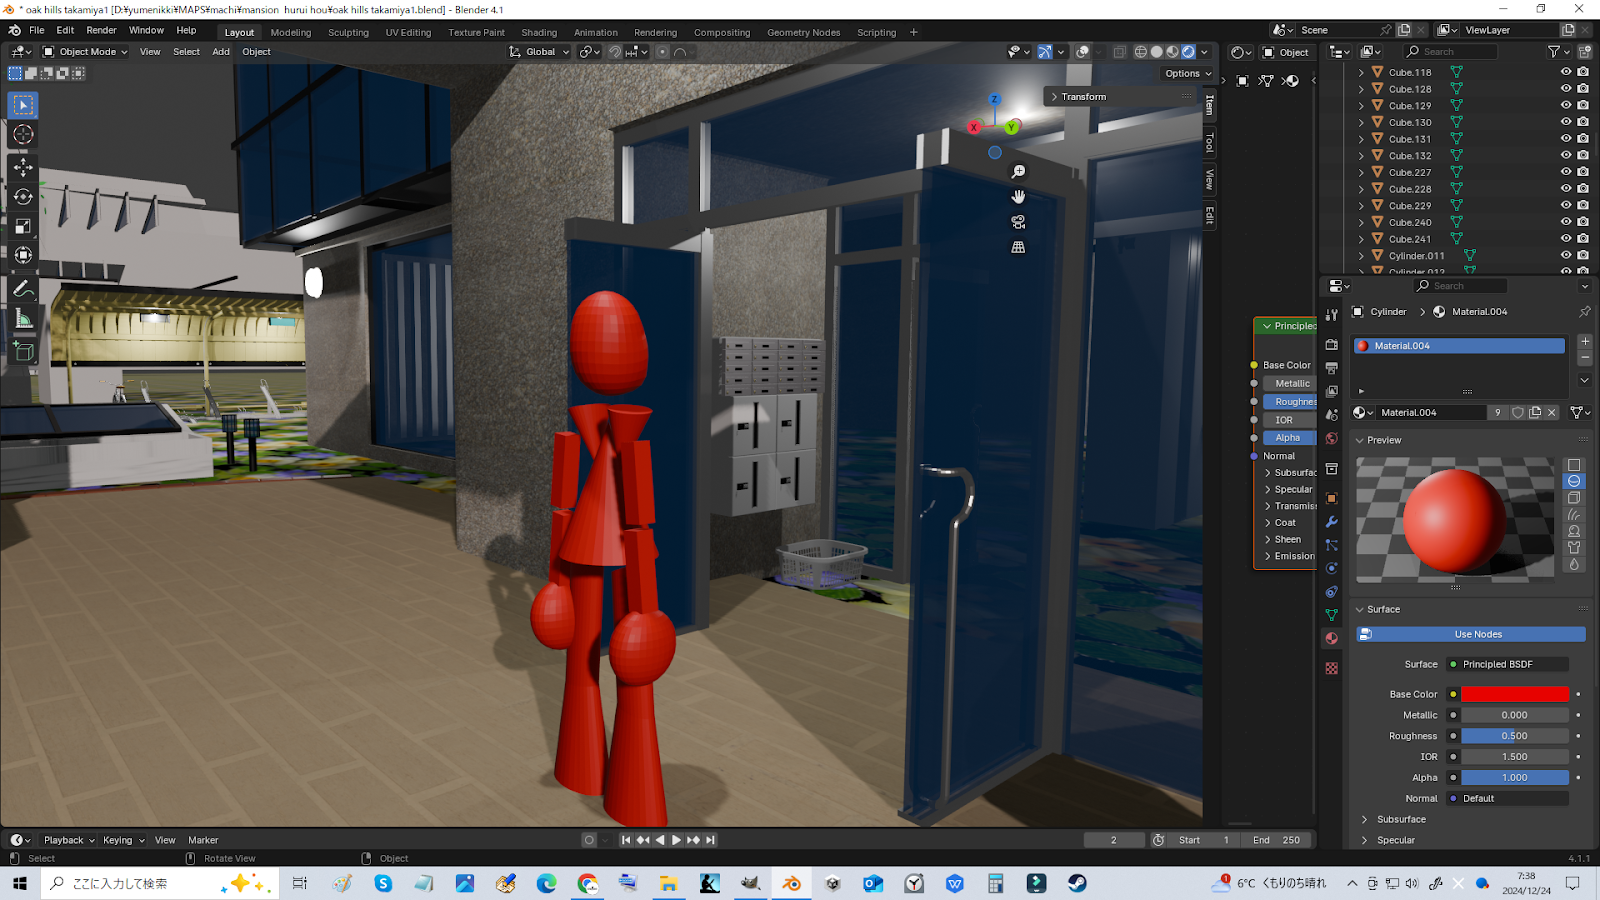Open the World properties tab
Image resolution: width=1600 pixels, height=900 pixels.
(1331, 439)
